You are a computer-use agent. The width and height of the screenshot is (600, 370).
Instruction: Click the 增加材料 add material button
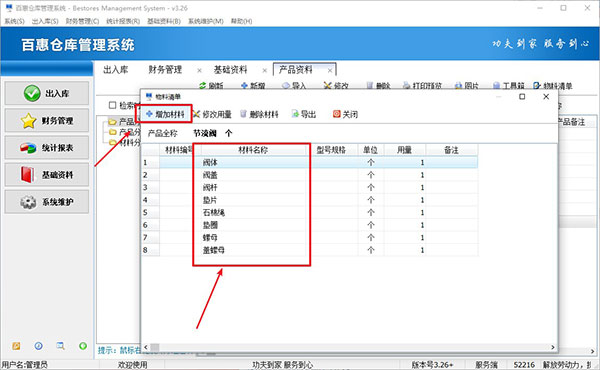pos(165,114)
